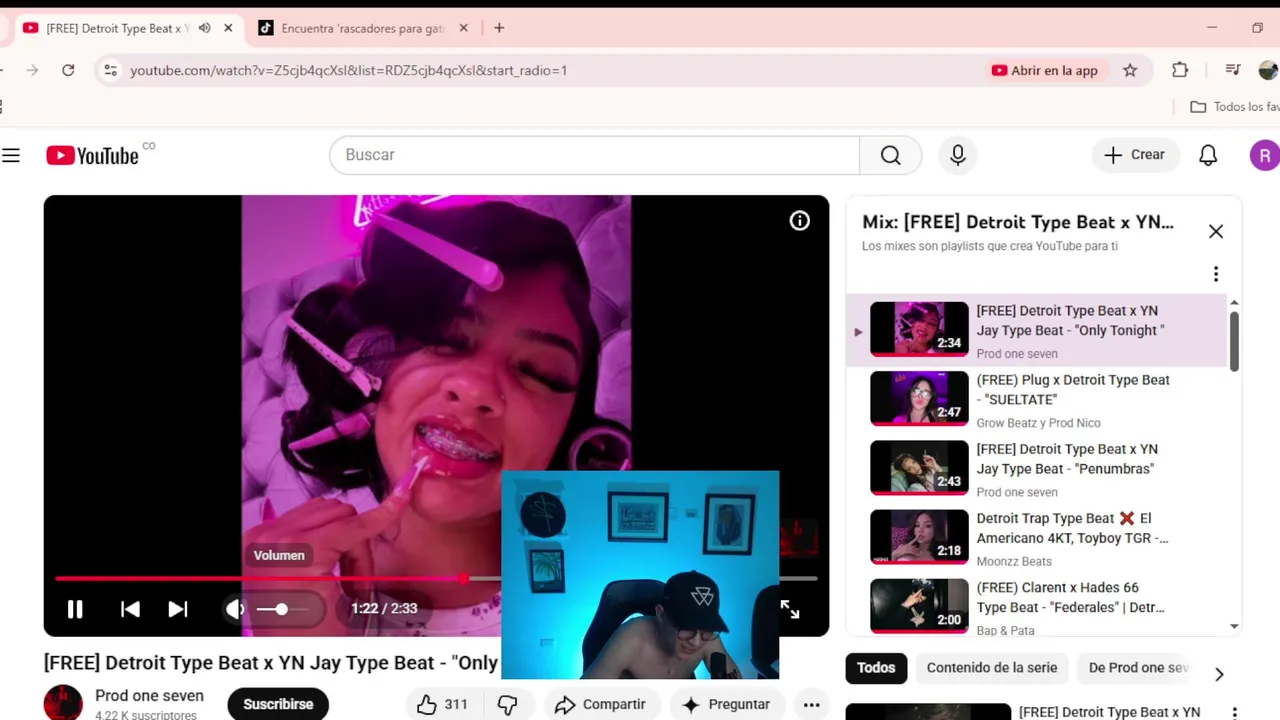The height and width of the screenshot is (720, 1280).
Task: Share the video via Compartir
Action: pos(601,704)
